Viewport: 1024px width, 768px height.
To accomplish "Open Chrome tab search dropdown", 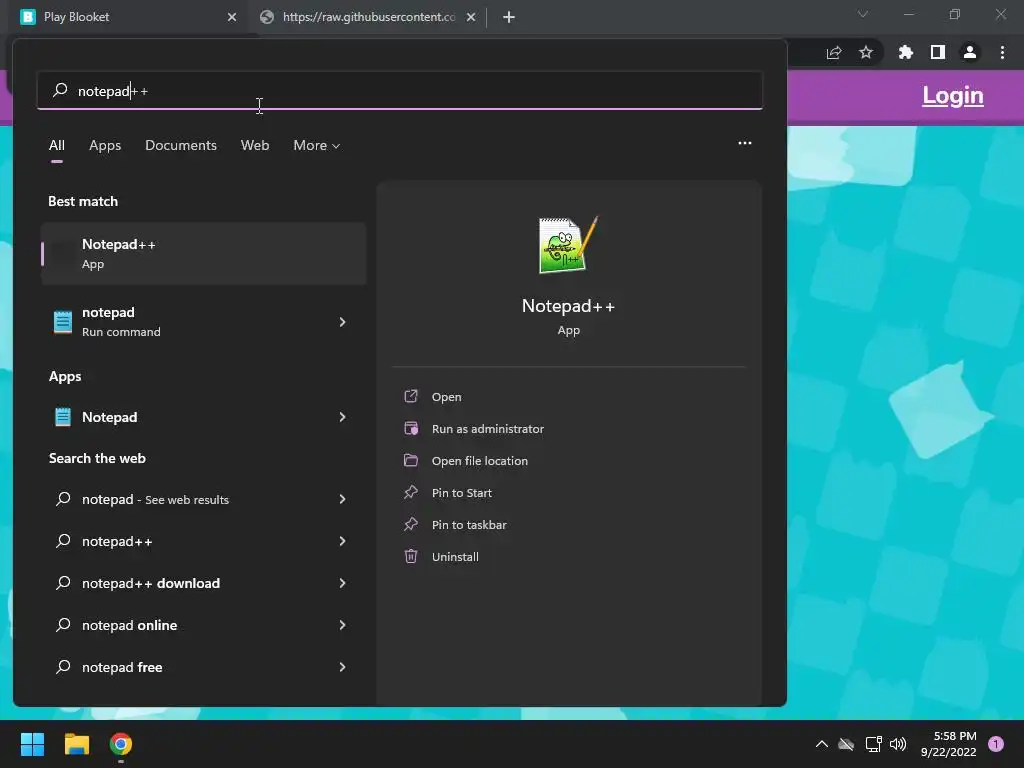I will click(x=863, y=14).
